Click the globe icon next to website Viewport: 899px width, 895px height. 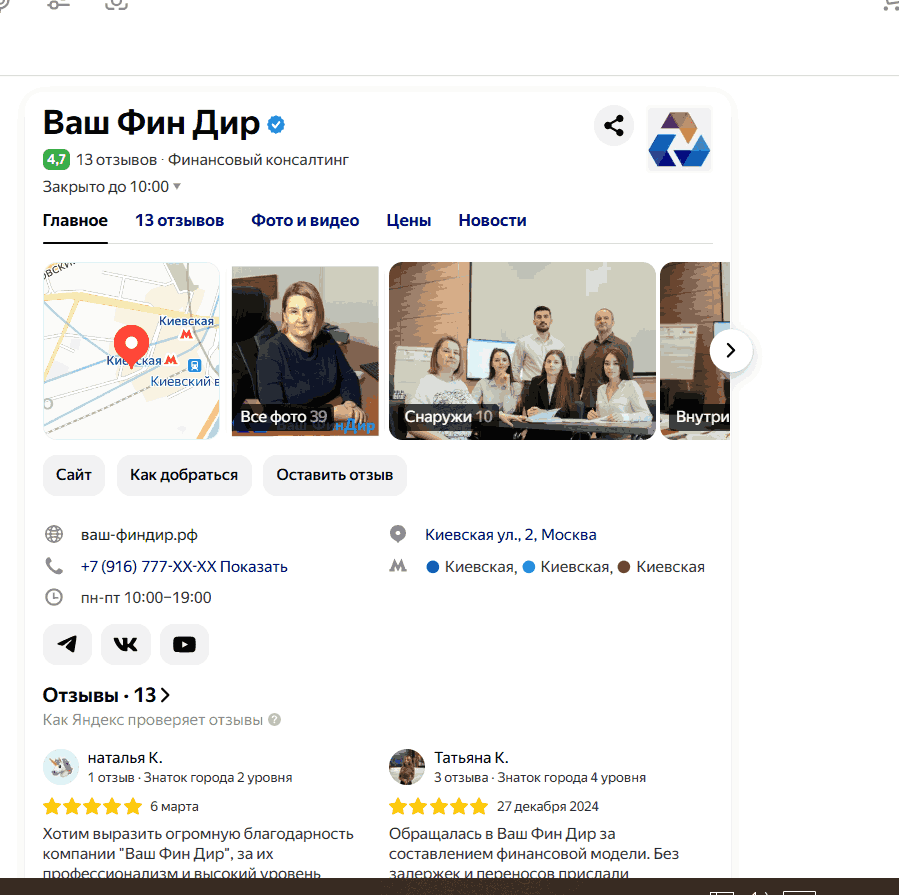coord(54,534)
